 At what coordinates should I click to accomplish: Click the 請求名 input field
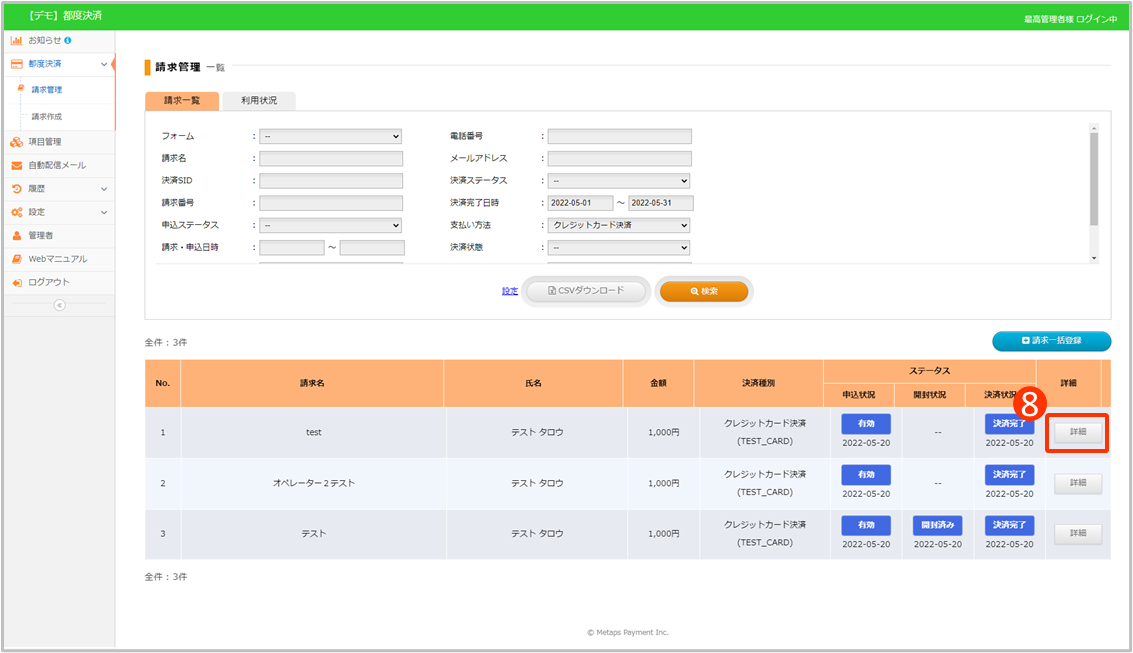tap(331, 159)
